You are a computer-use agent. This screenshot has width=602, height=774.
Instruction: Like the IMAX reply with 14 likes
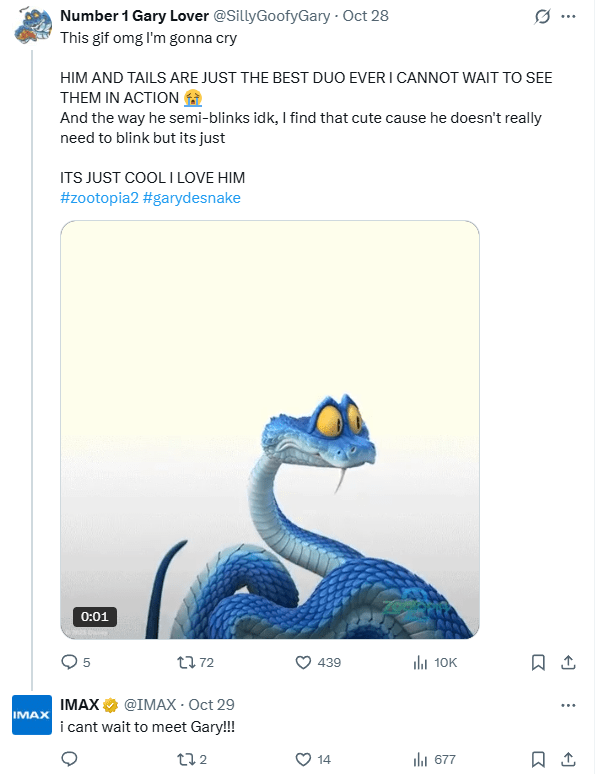[305, 759]
